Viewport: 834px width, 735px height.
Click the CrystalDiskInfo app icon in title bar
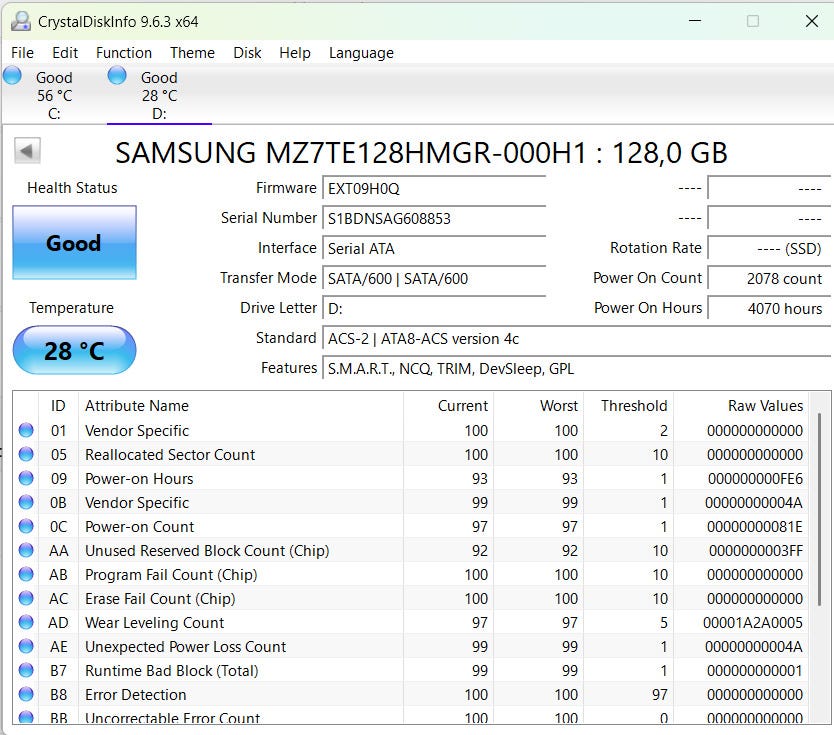21,21
